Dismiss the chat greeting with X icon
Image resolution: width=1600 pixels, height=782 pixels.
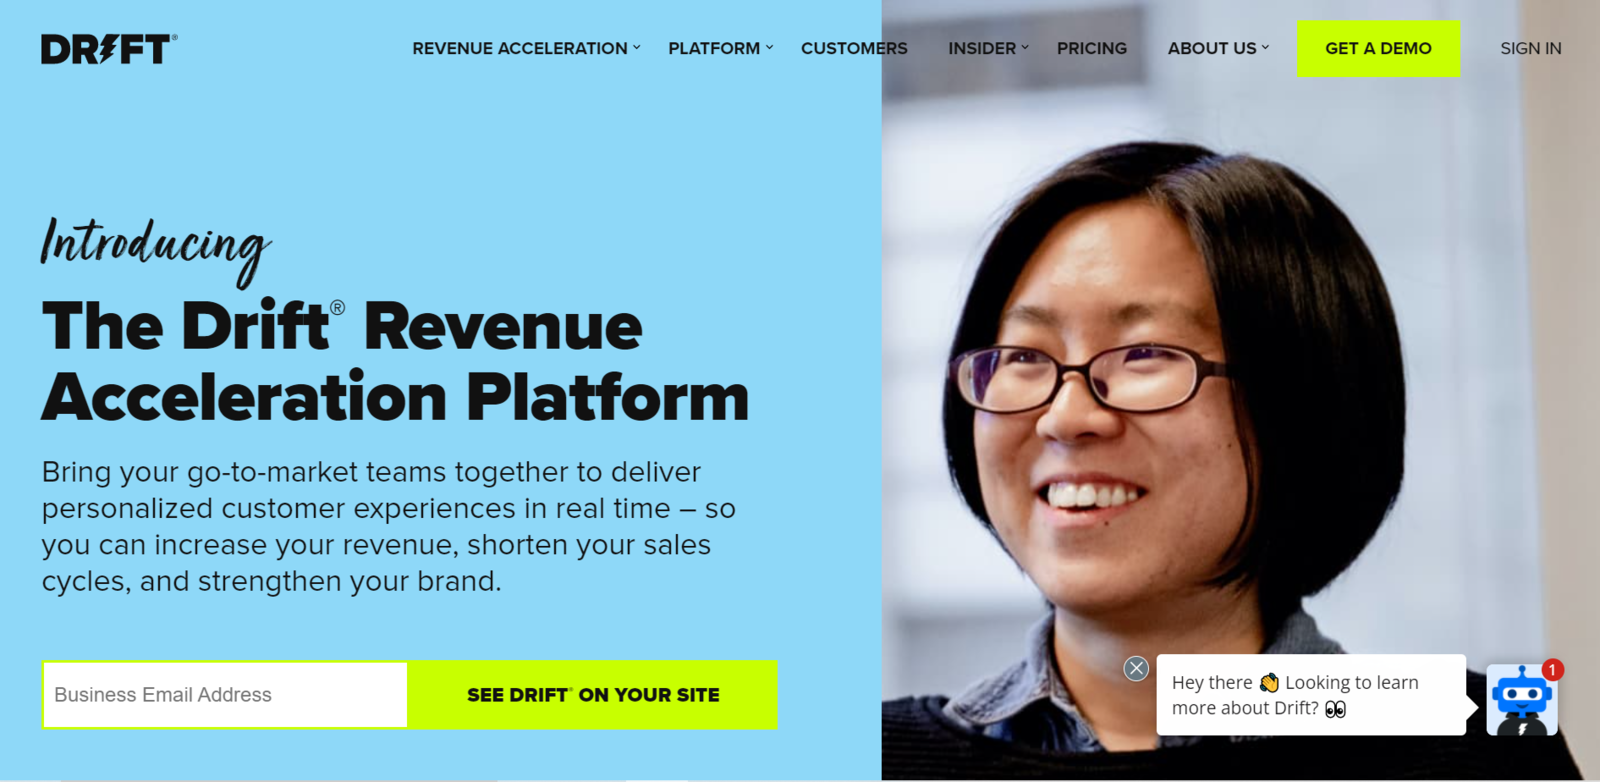click(1136, 669)
